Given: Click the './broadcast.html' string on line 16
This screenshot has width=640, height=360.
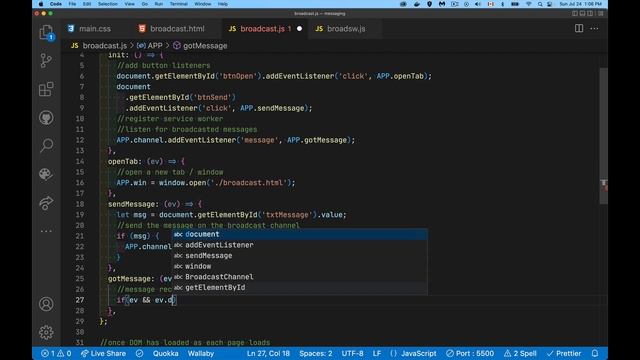Looking at the screenshot, I should (249, 182).
